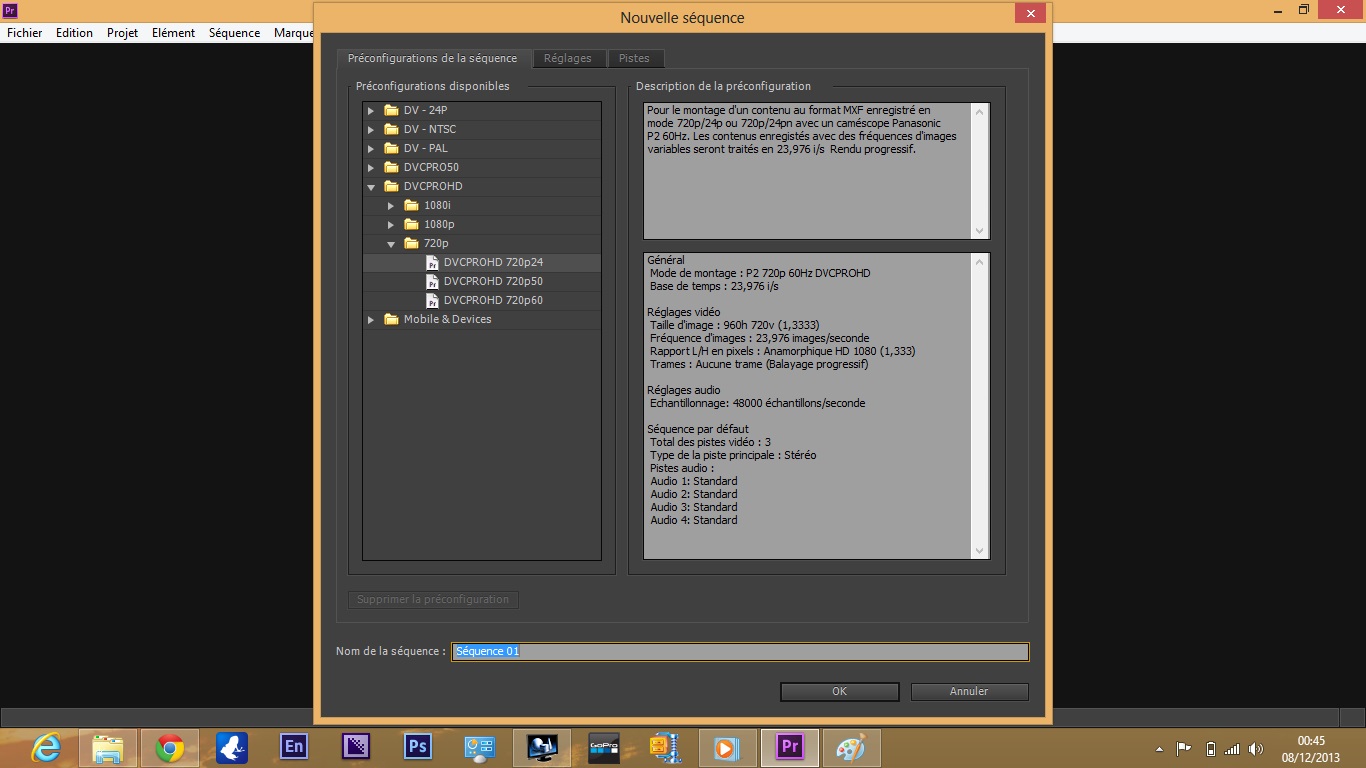1366x768 pixels.
Task: Open Internet Explorer from the taskbar
Action: tap(46, 748)
